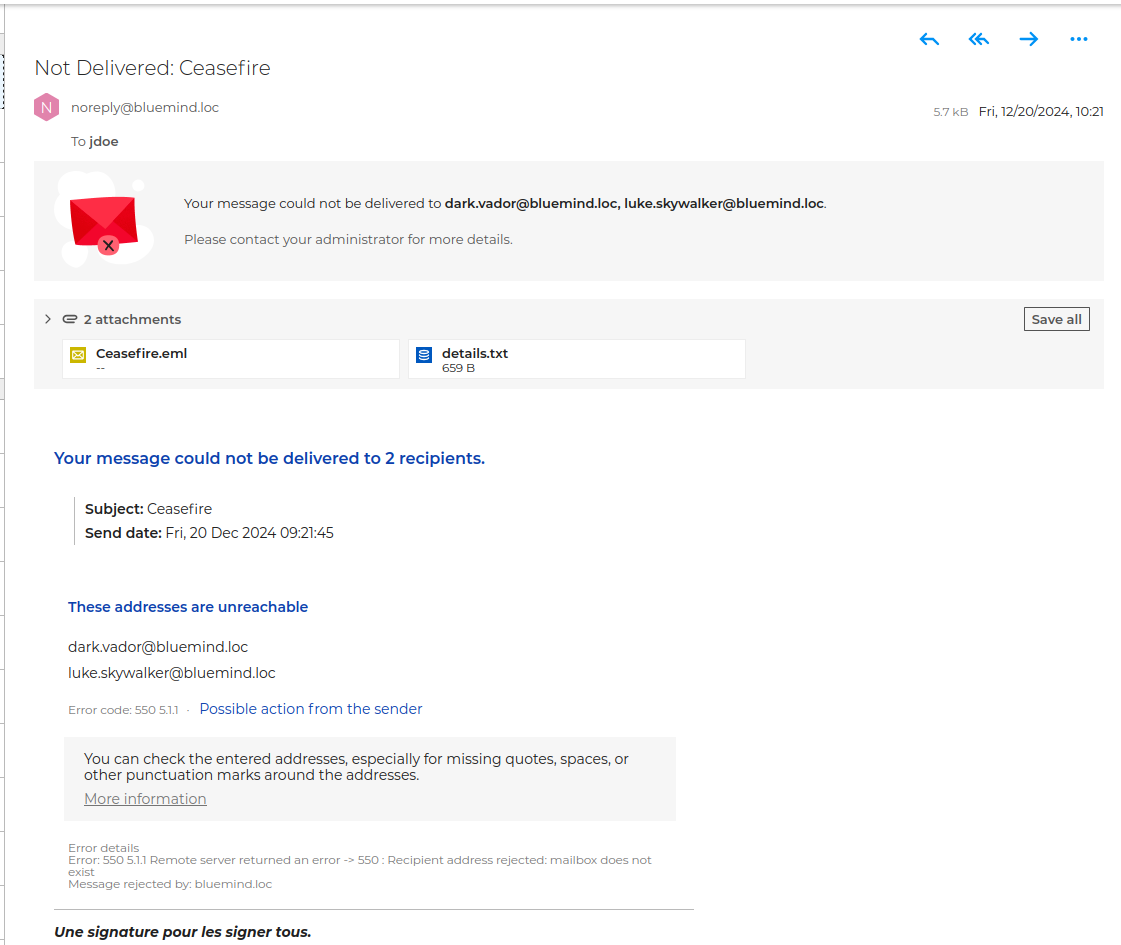Click the details.txt file icon

424,355
